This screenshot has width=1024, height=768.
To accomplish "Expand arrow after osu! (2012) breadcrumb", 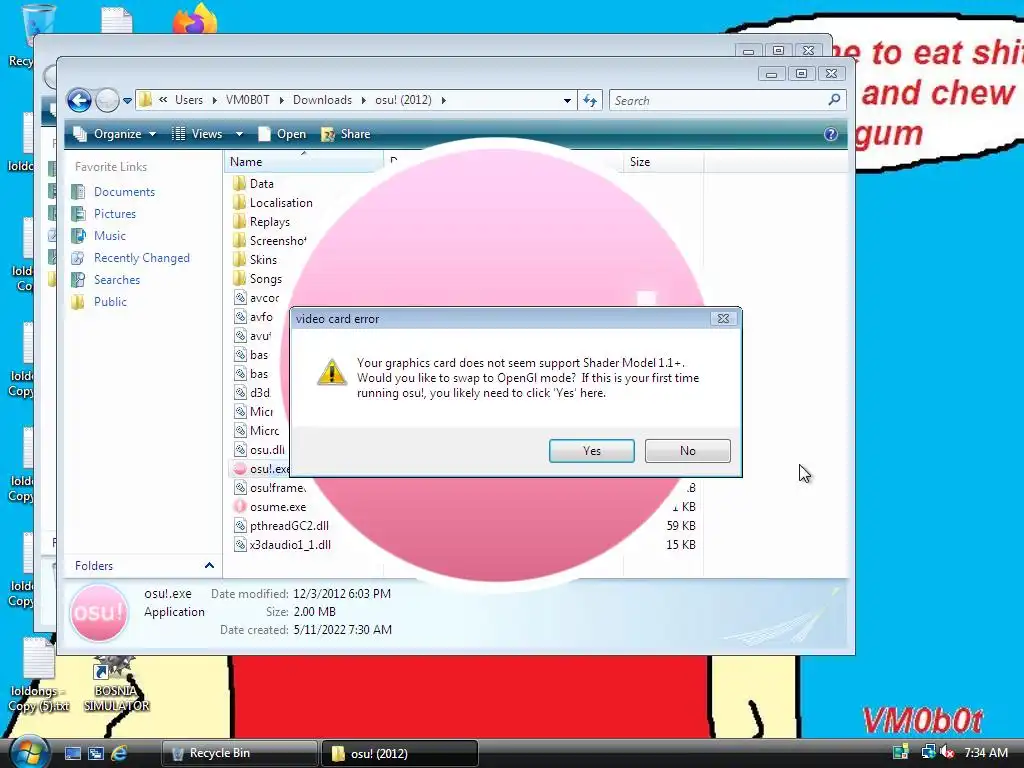I will click(x=444, y=100).
